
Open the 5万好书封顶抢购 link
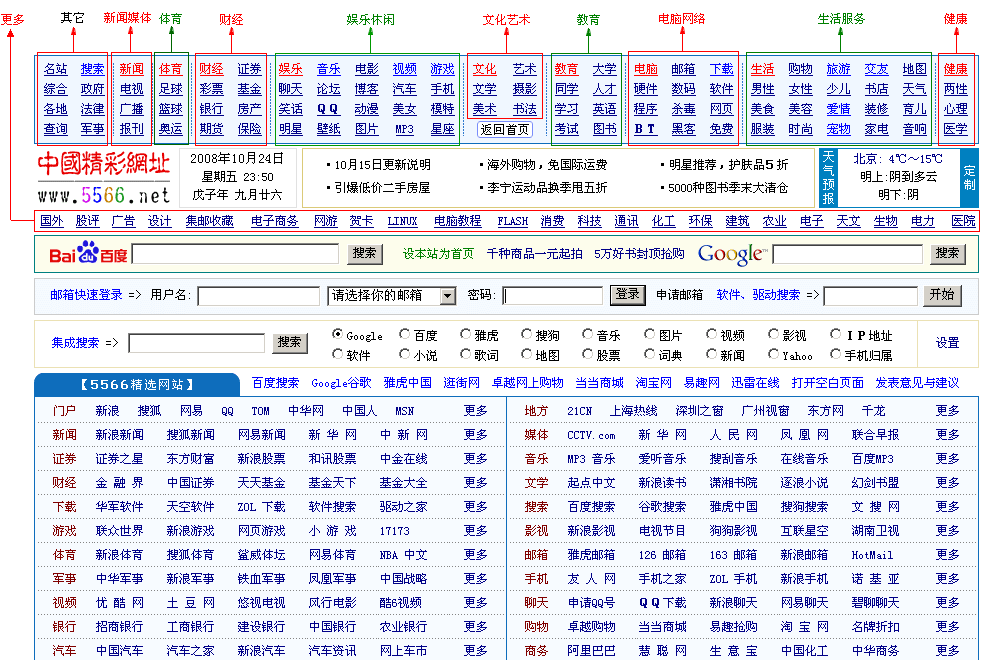639,253
